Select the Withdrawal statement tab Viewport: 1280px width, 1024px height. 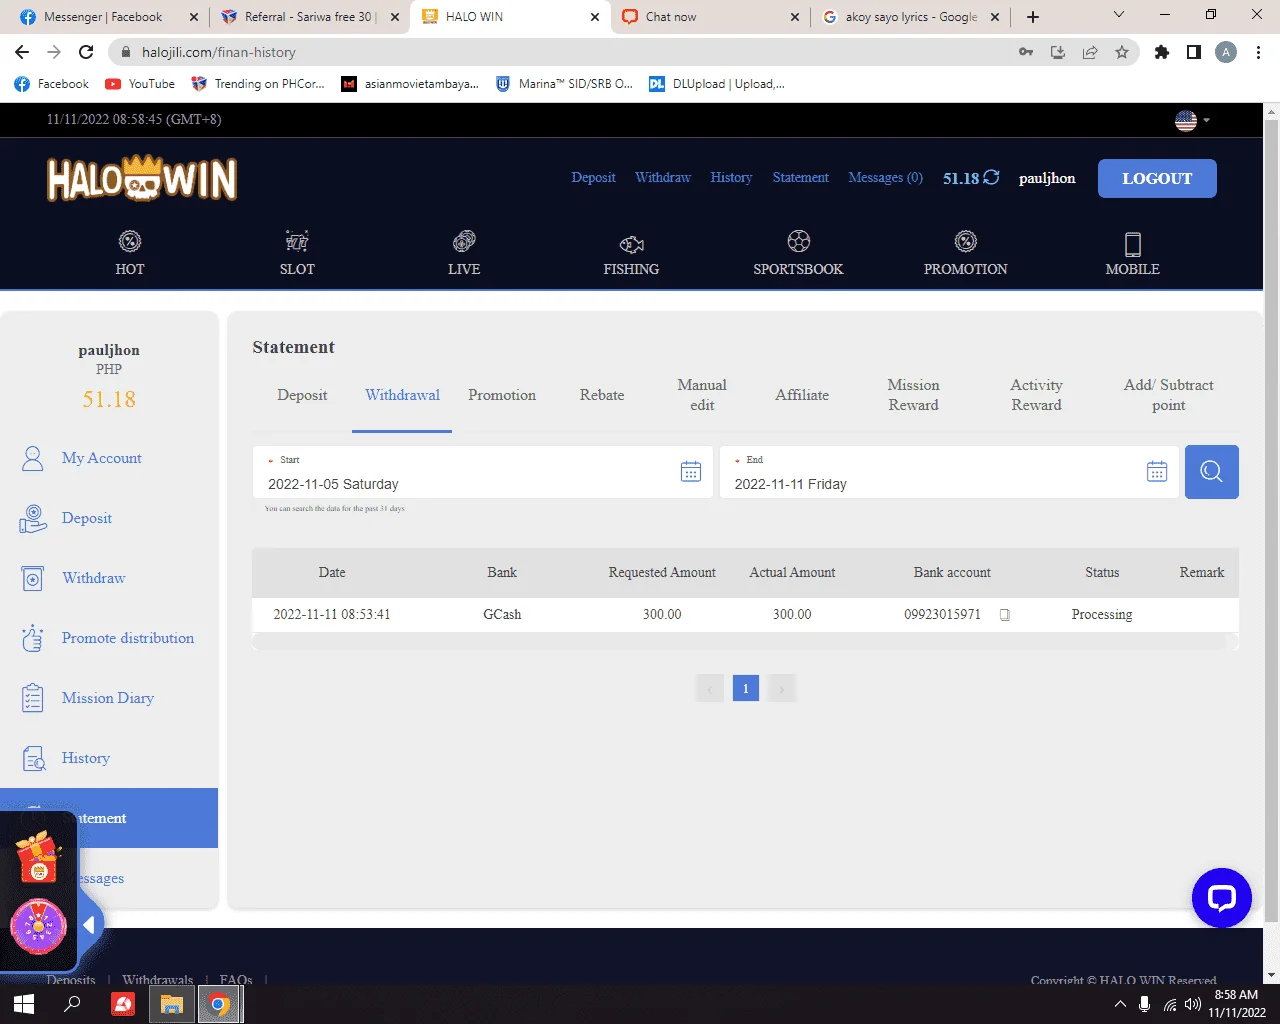pyautogui.click(x=402, y=395)
